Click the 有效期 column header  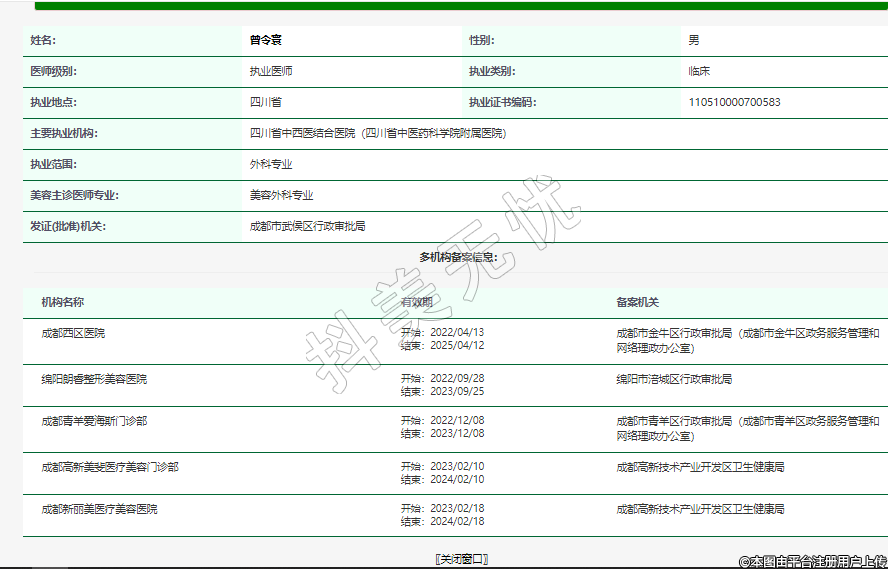(416, 302)
